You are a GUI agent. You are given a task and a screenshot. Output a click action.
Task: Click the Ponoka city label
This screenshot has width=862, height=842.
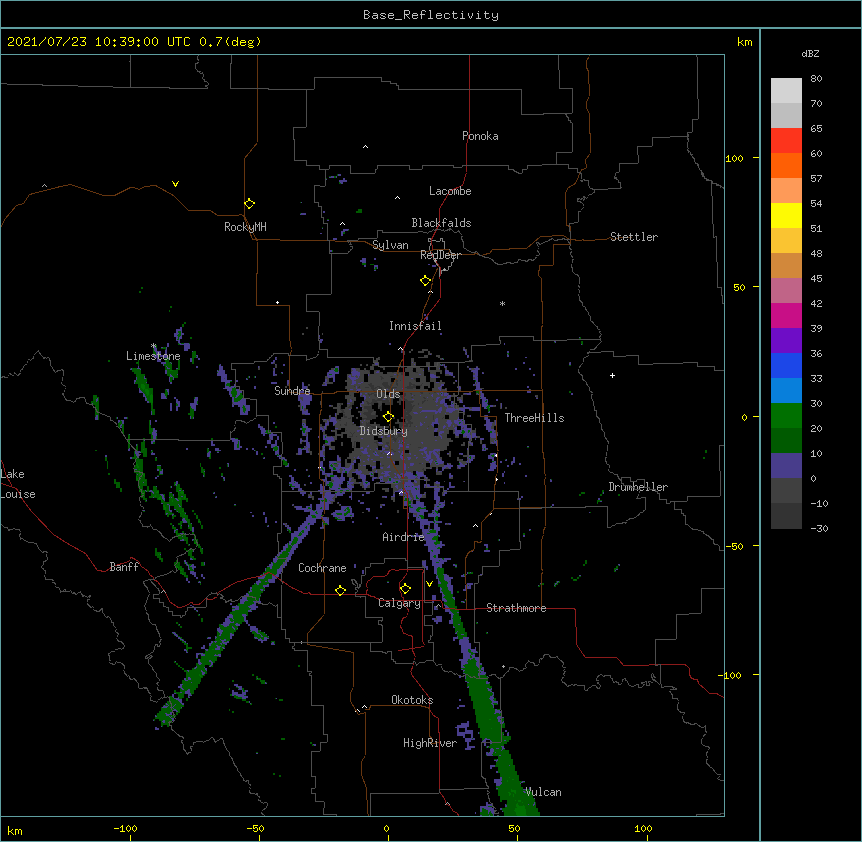[x=480, y=136]
